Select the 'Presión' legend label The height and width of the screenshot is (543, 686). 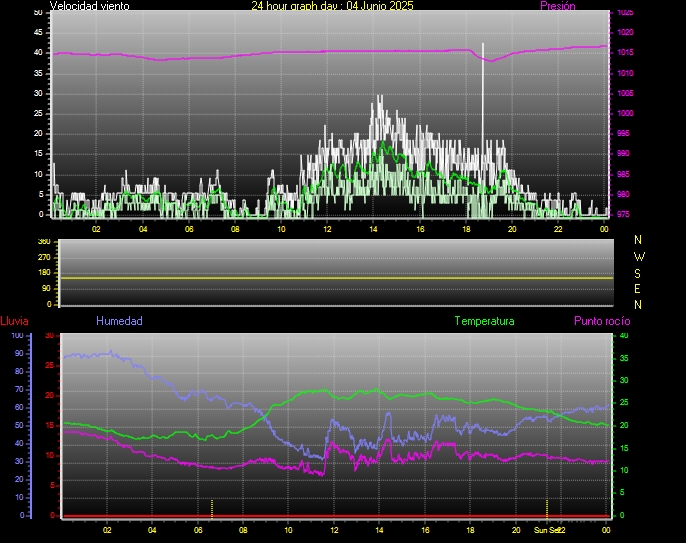click(x=557, y=6)
